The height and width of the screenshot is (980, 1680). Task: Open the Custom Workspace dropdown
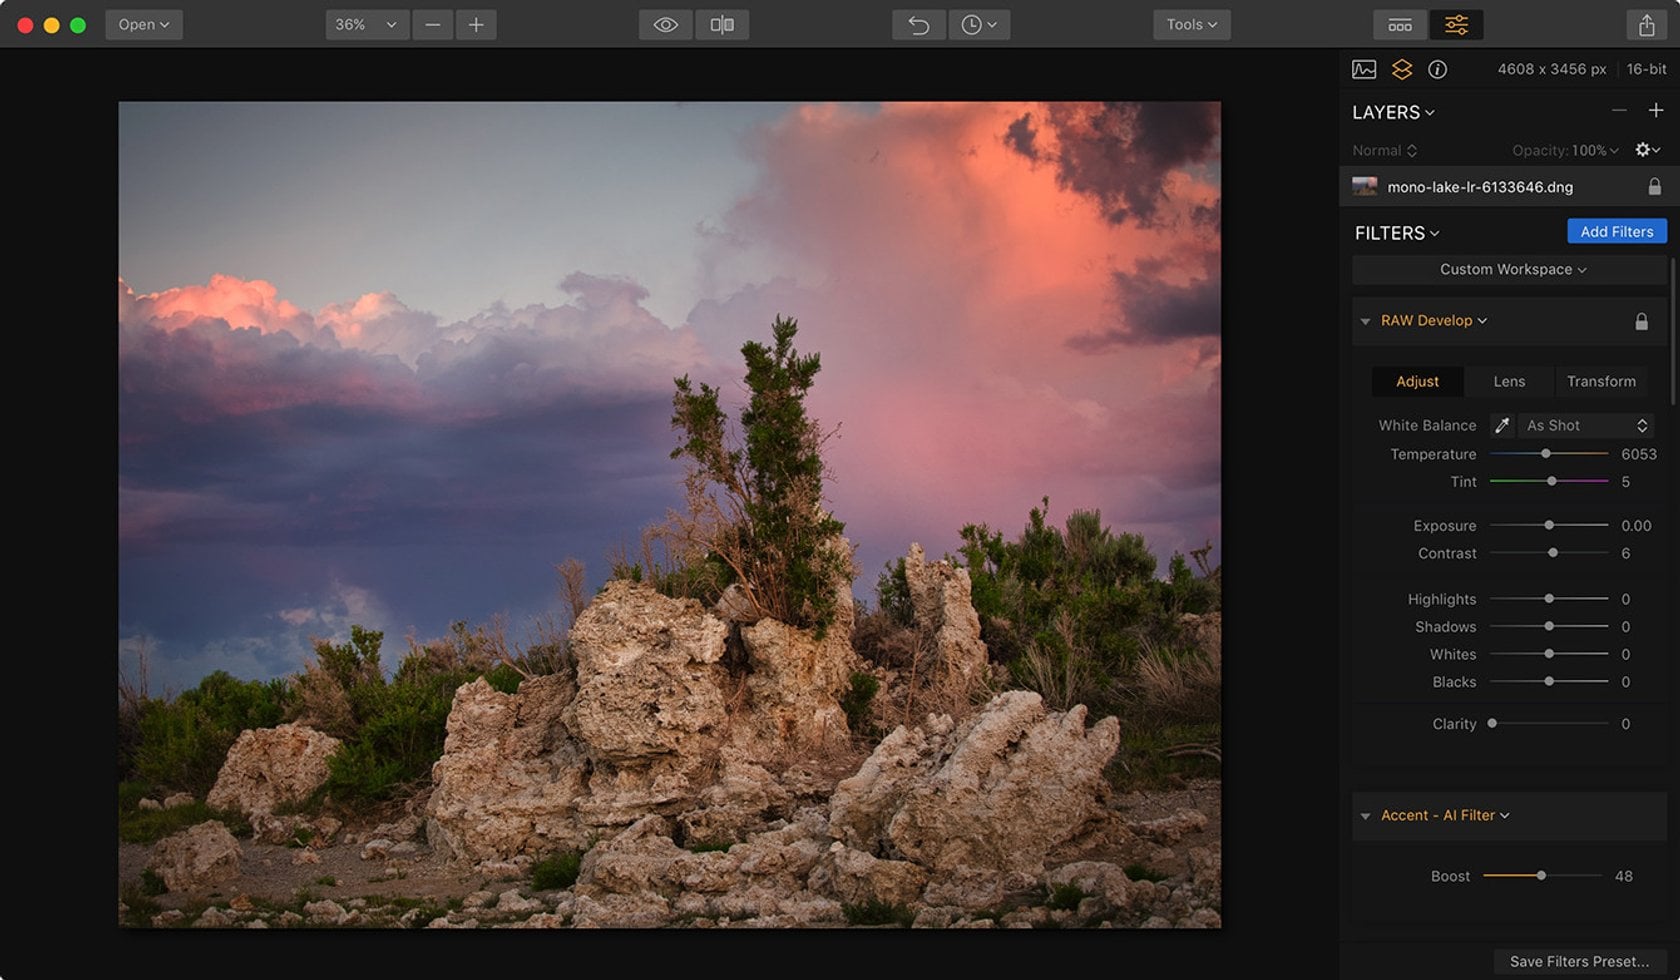pos(1508,269)
